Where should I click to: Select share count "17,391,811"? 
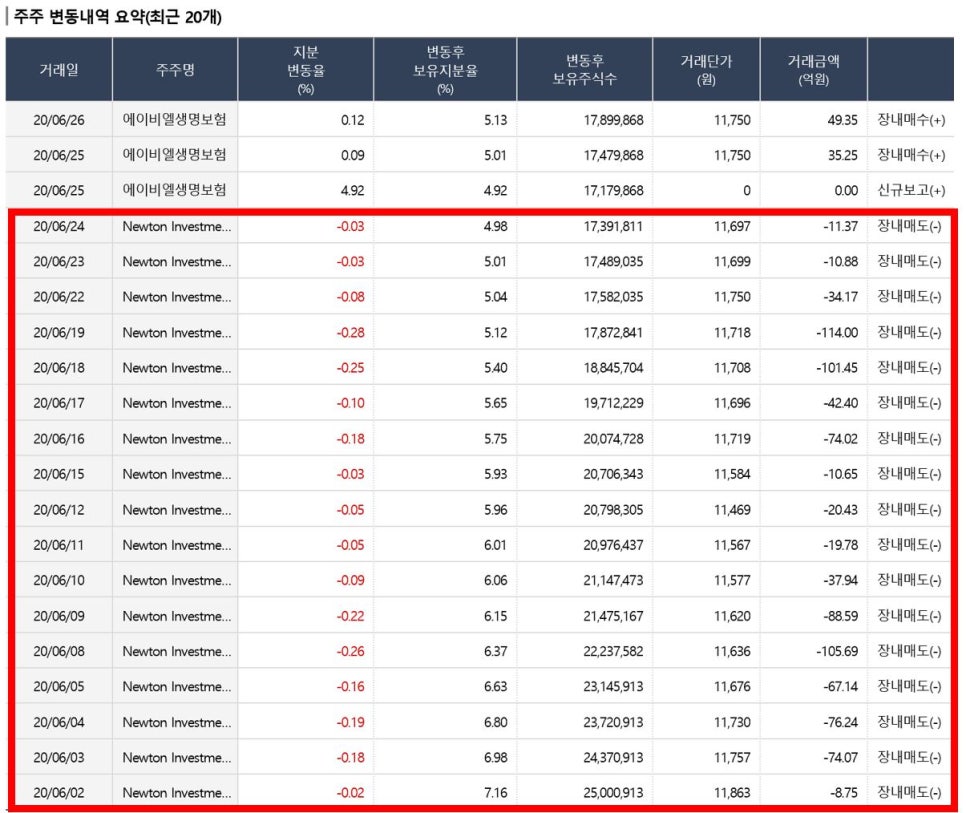(x=614, y=227)
